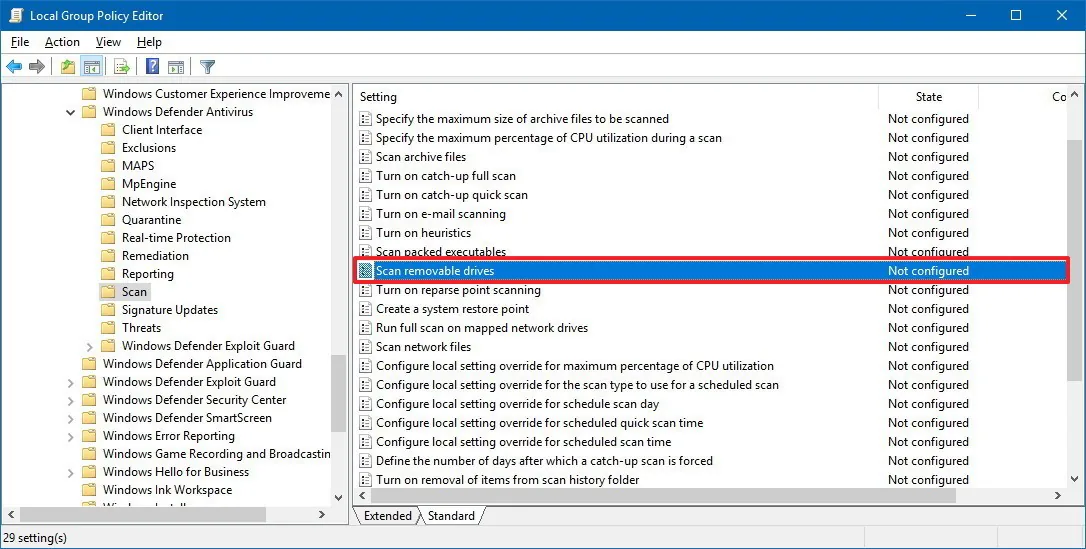Click the folder icon next to Reporting
Viewport: 1086px width, 549px height.
tap(107, 273)
